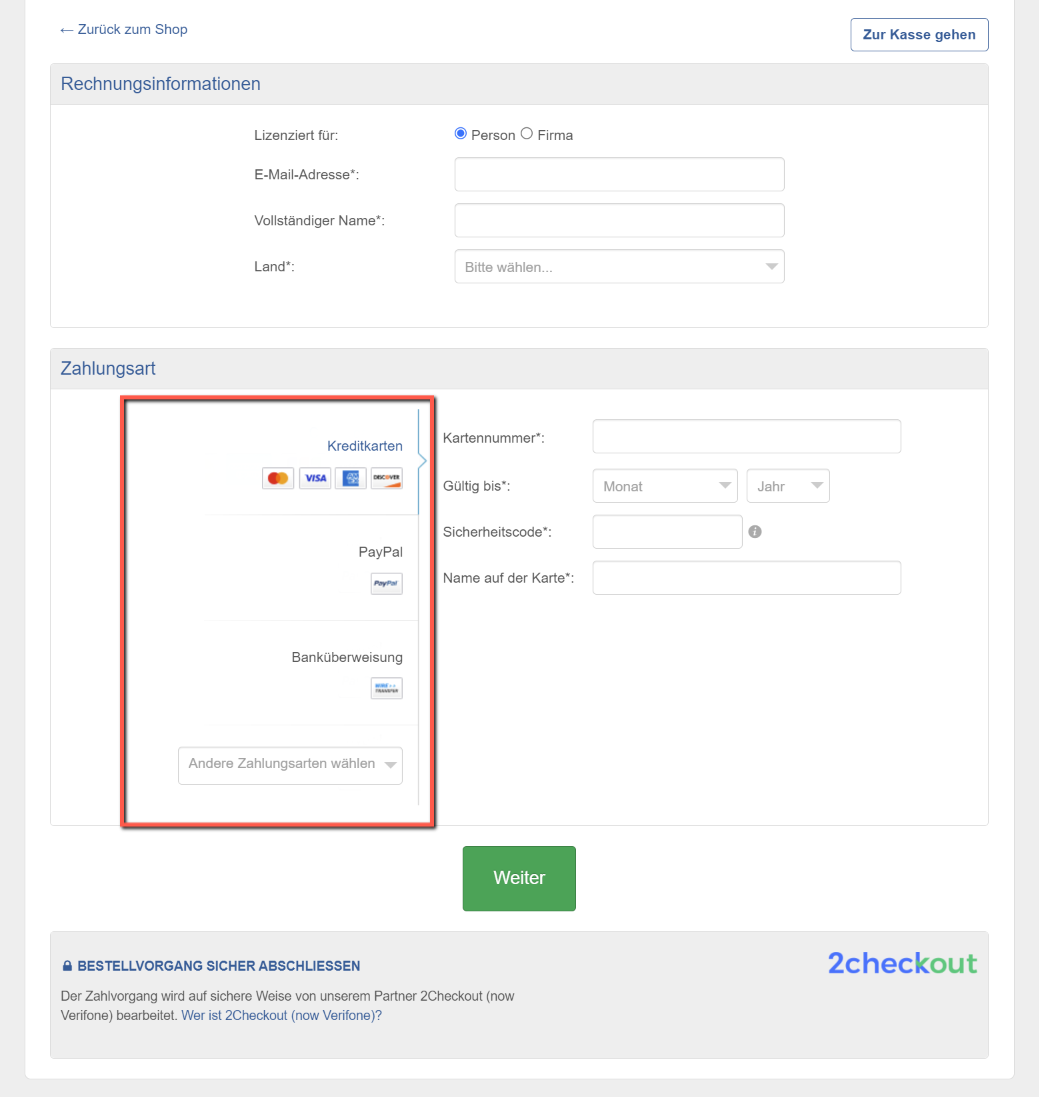1039x1097 pixels.
Task: Click the PayPal logo icon
Action: (x=386, y=584)
